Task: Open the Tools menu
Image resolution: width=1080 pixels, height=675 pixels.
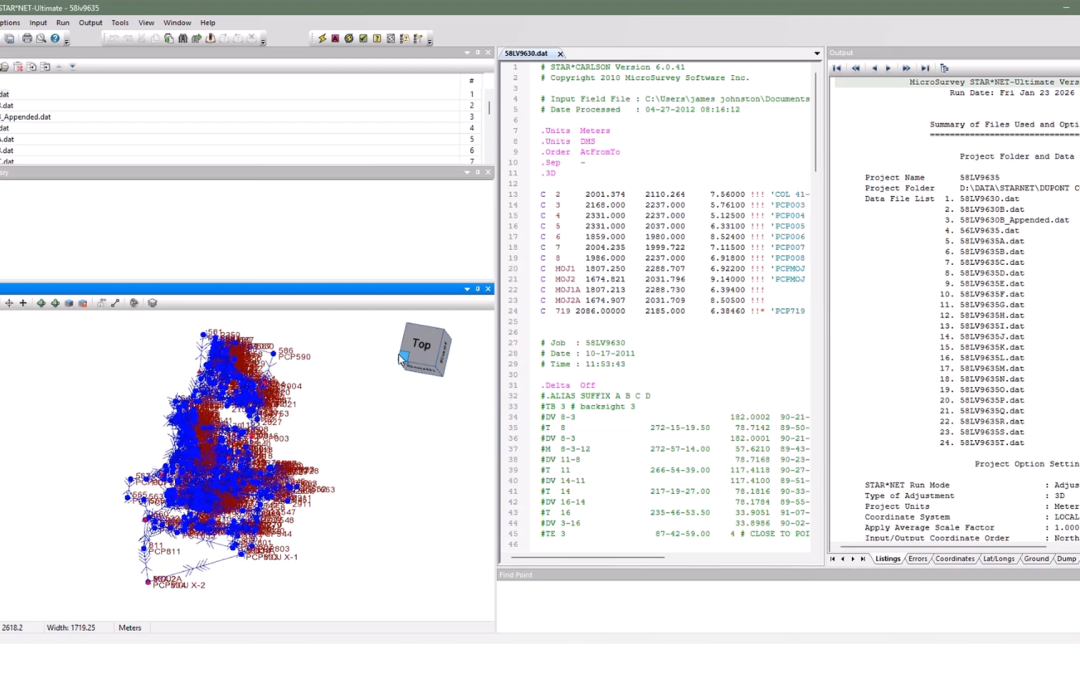Action: (120, 22)
